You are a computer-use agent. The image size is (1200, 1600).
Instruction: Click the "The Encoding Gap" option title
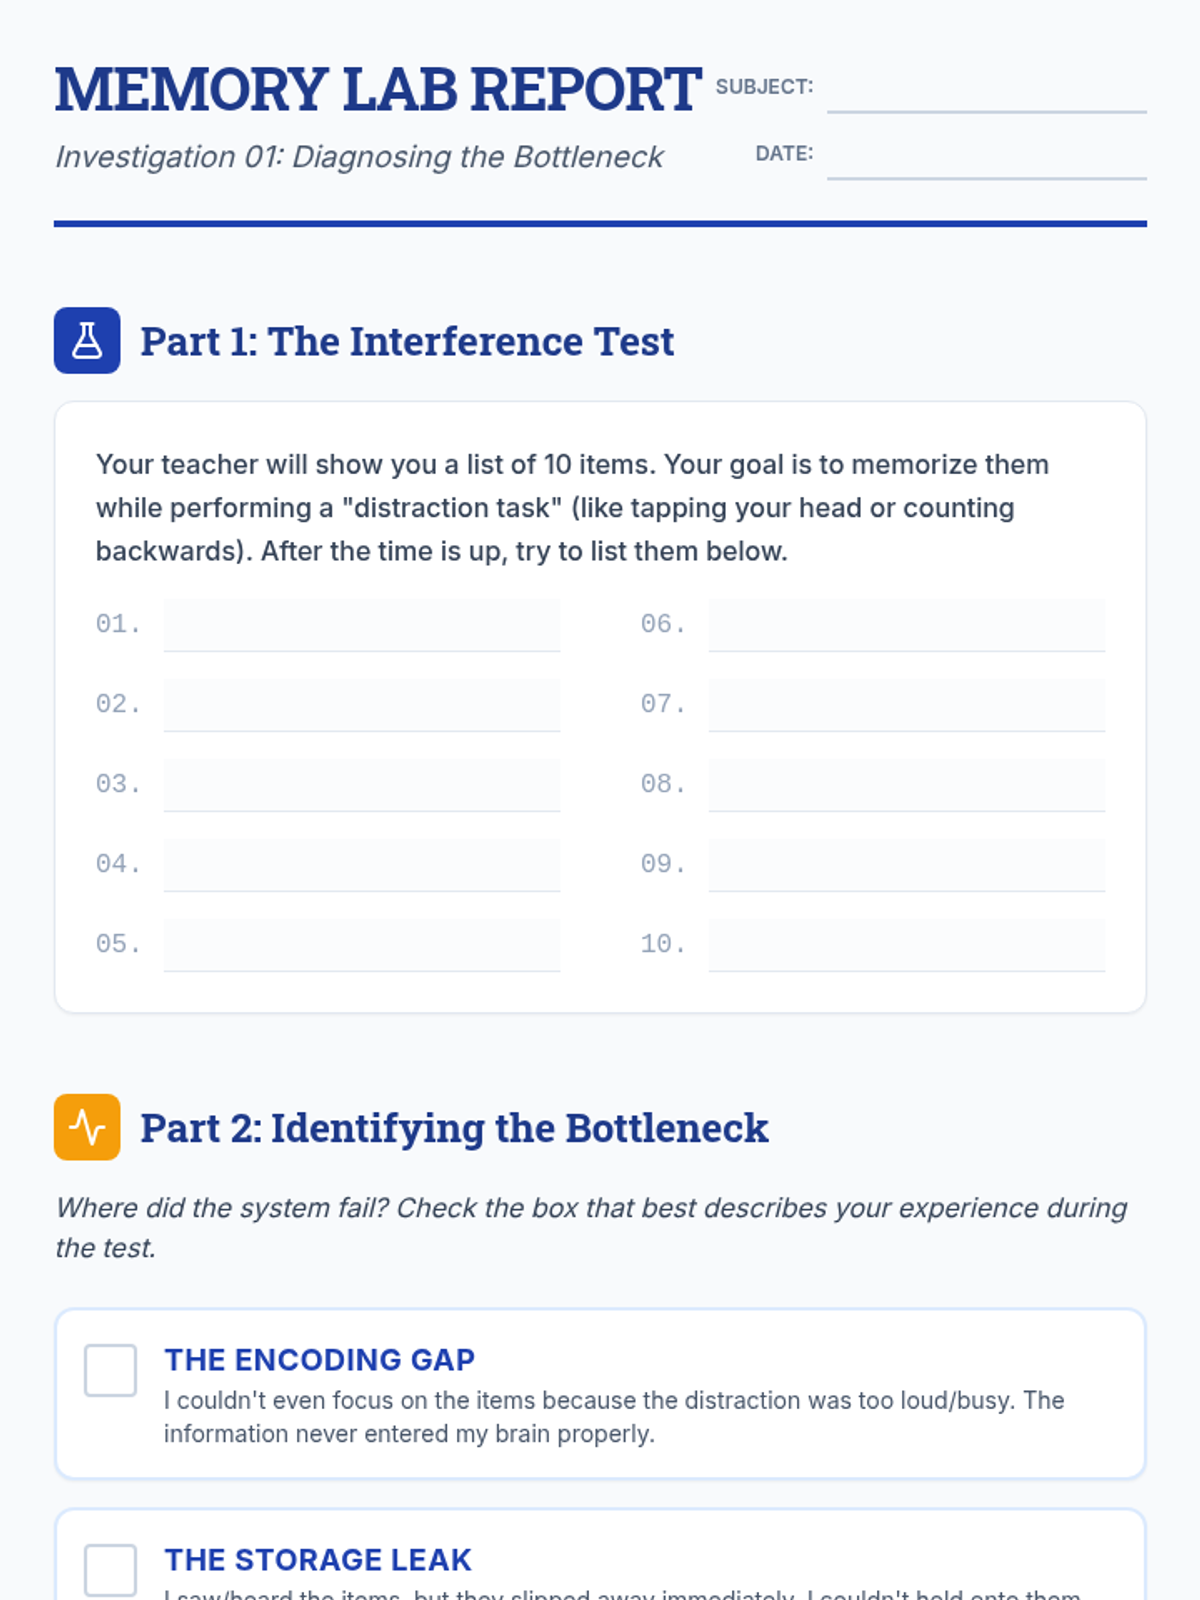pyautogui.click(x=320, y=1360)
